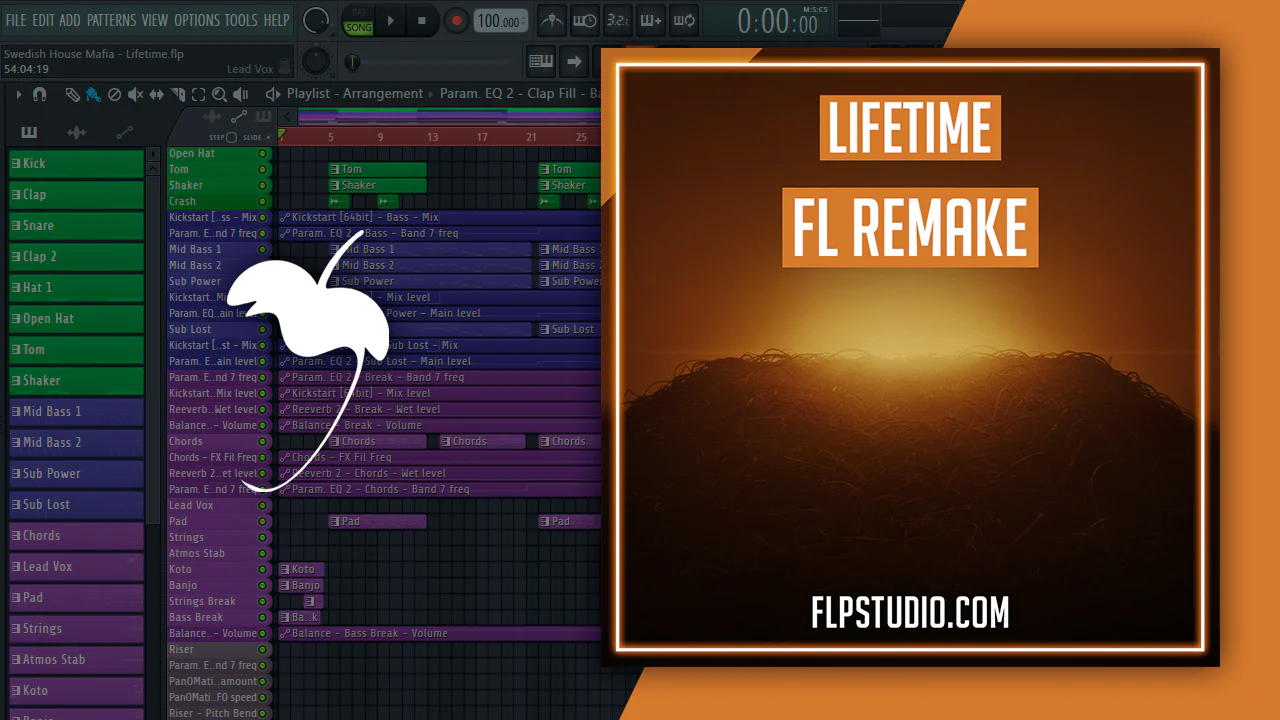The image size is (1280, 720).
Task: Open the Playlist - Arrangement selector
Action: point(355,94)
